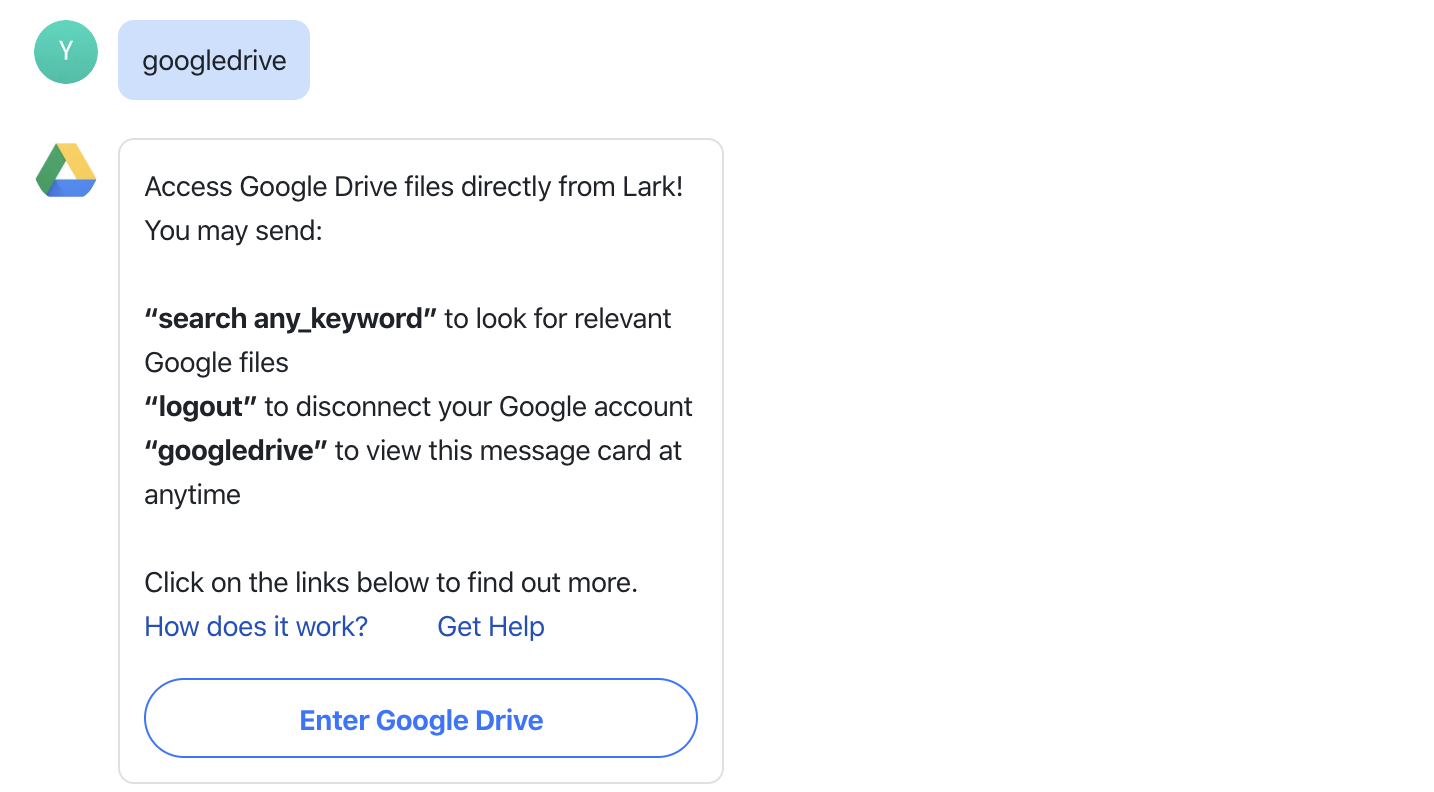Click the word "anytime" in the card
The image size is (1434, 792).
(x=193, y=495)
